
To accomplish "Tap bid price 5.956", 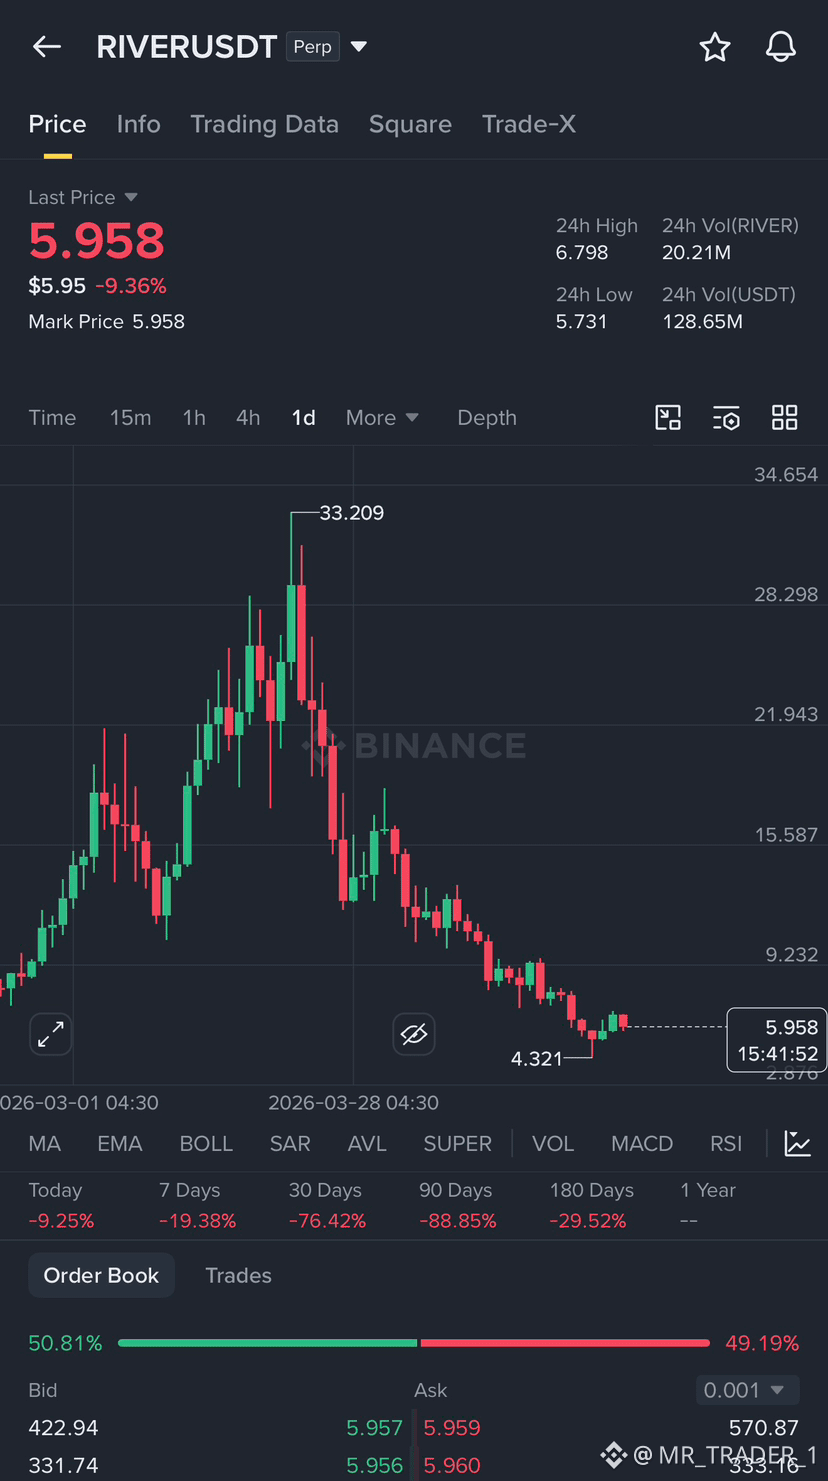I will (374, 1466).
